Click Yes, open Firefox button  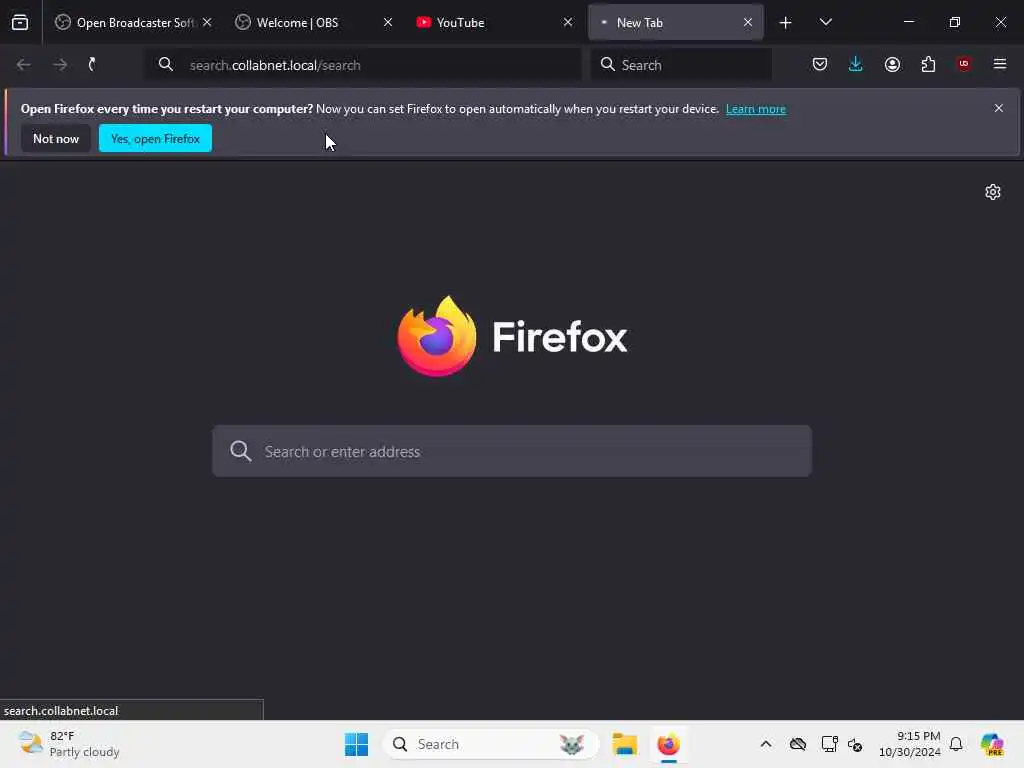point(155,138)
